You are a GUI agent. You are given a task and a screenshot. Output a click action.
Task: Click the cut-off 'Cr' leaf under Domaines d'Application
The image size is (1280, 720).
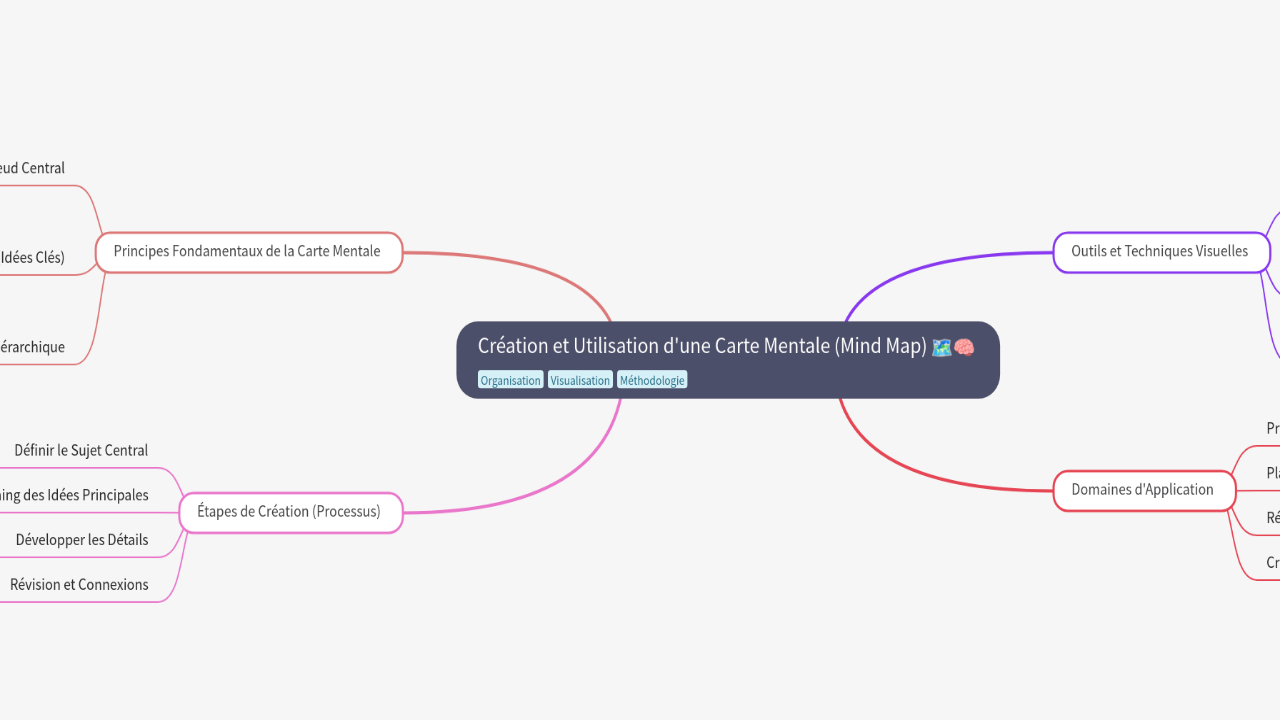[x=1272, y=563]
